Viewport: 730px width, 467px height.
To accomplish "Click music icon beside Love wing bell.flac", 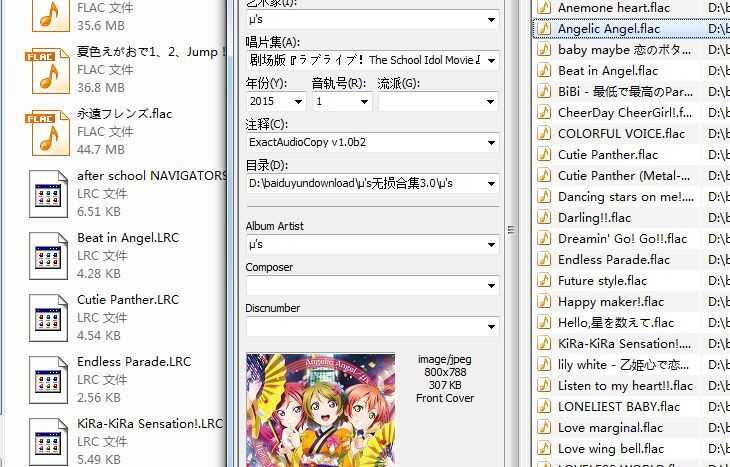I will tap(544, 448).
